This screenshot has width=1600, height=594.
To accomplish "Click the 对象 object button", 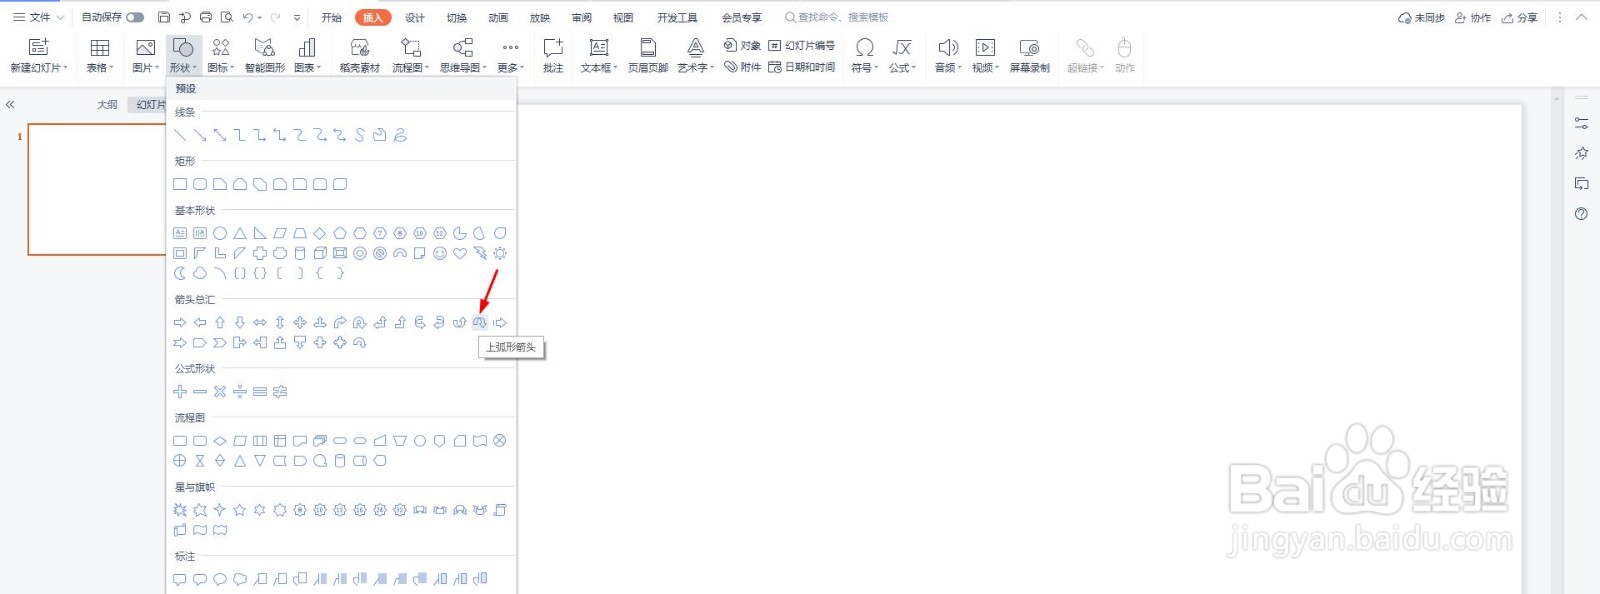I will point(743,45).
